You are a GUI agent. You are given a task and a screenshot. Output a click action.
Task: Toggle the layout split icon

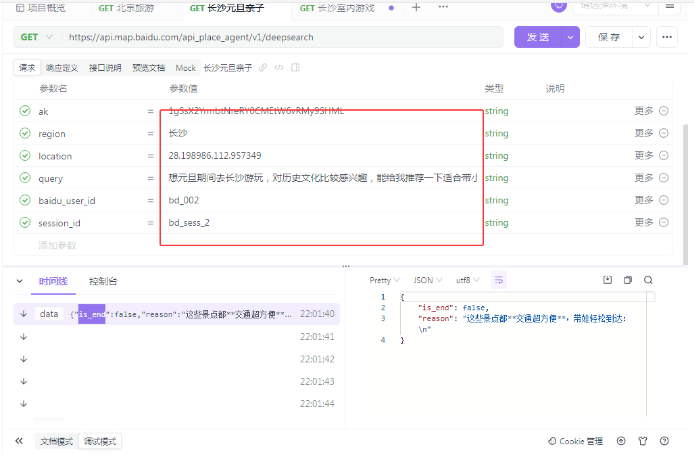coord(295,67)
